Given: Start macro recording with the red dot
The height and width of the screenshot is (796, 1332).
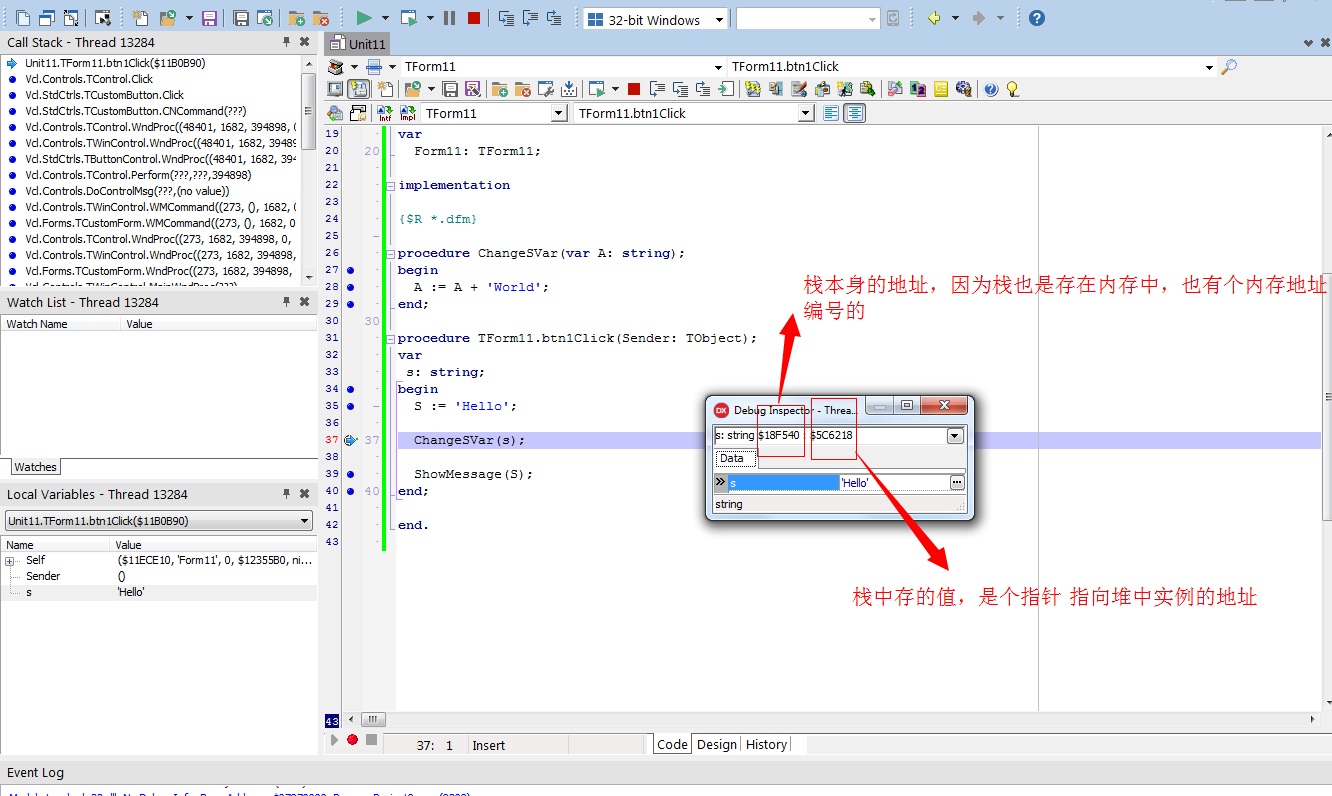Looking at the screenshot, I should (x=352, y=740).
